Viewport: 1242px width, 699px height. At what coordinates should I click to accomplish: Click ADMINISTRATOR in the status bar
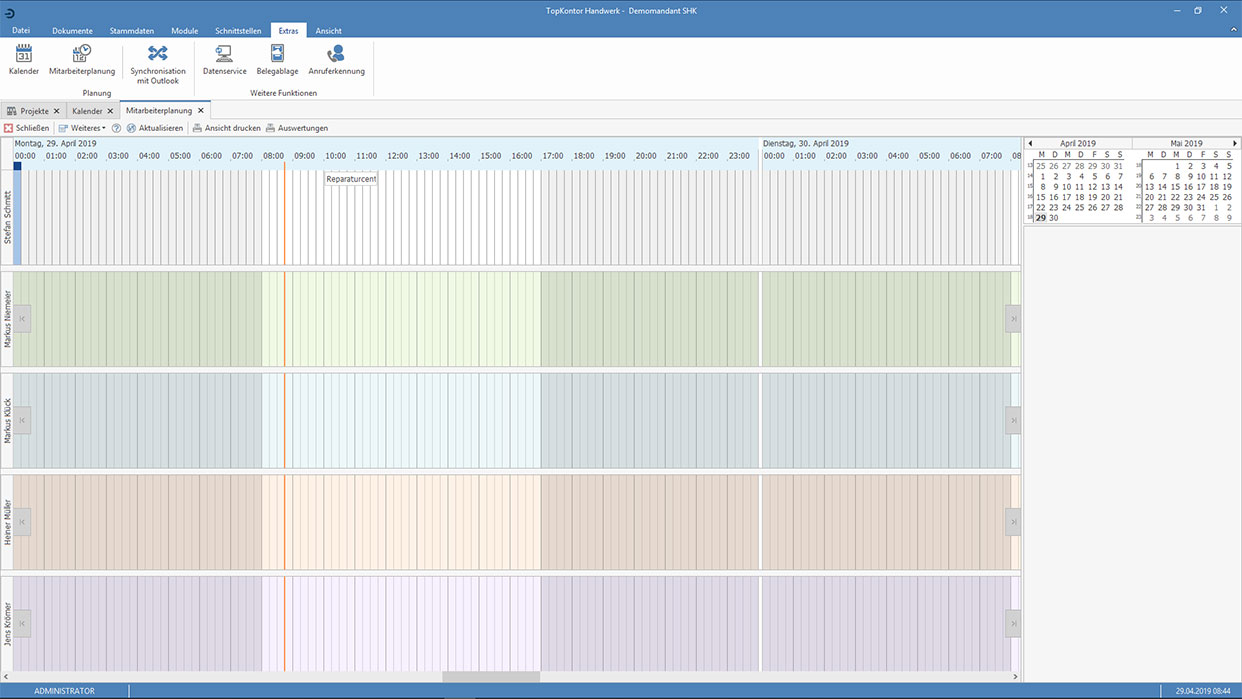(x=65, y=691)
